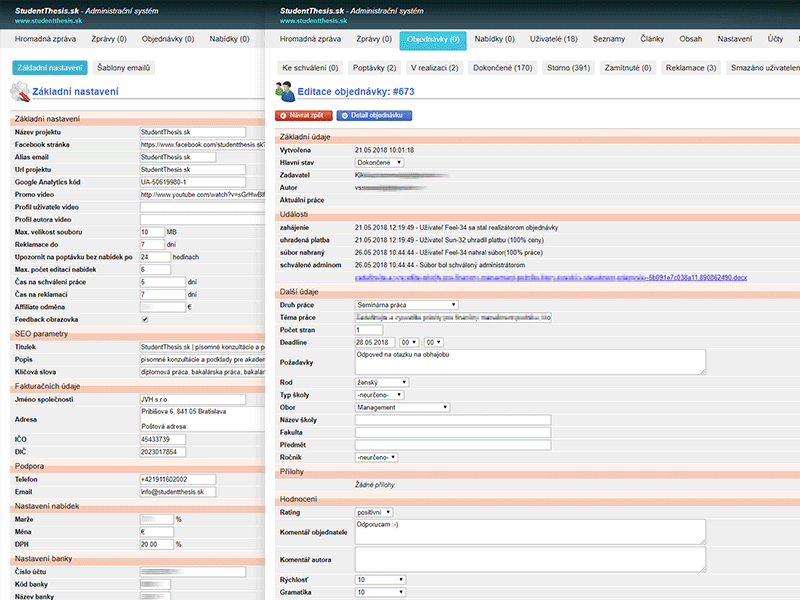Expand the Druh práce dropdown
Screen dimensions: 800x600
coord(407,305)
